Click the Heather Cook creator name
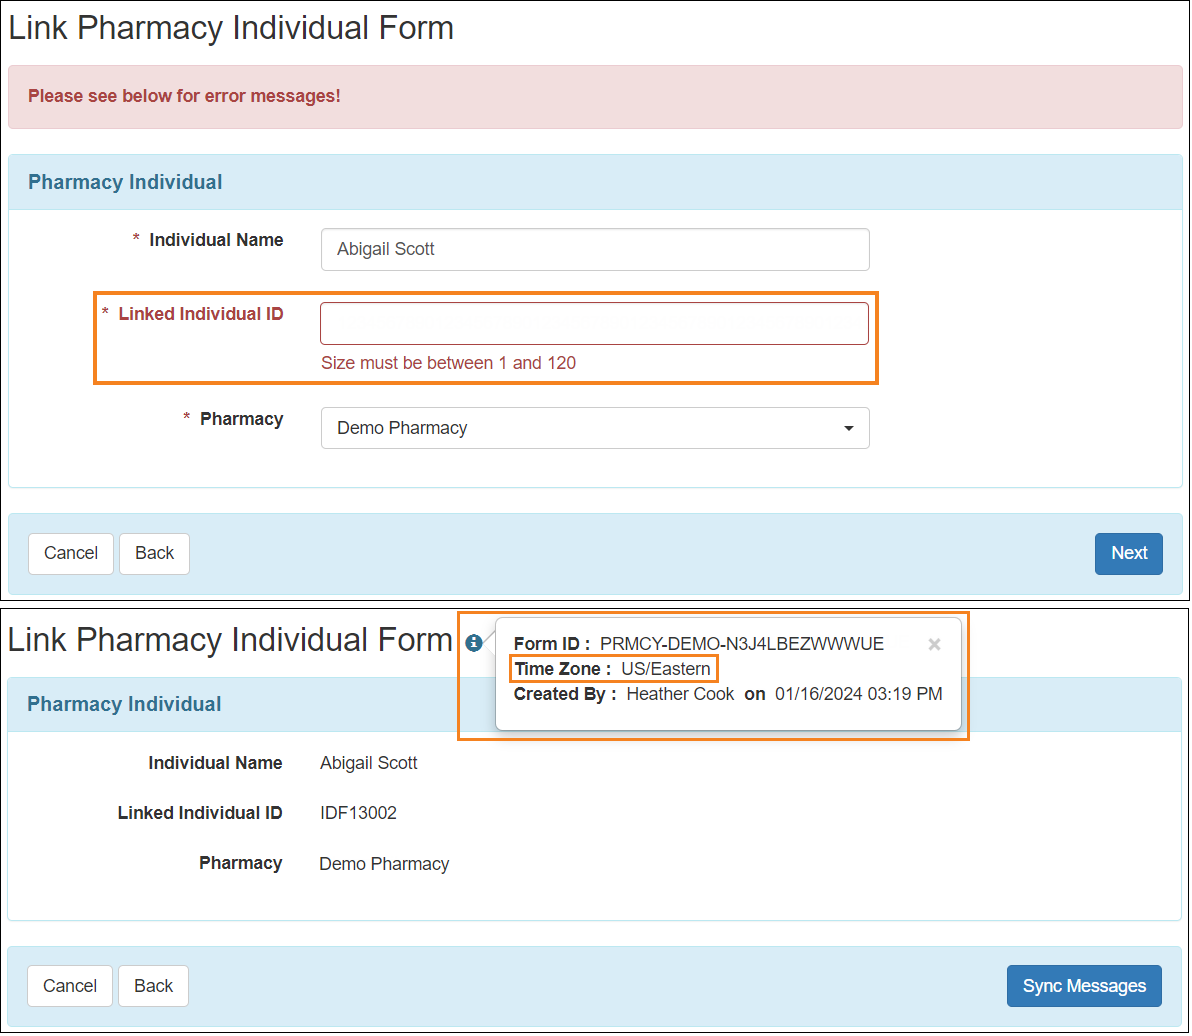The height and width of the screenshot is (1036, 1192). tap(680, 694)
